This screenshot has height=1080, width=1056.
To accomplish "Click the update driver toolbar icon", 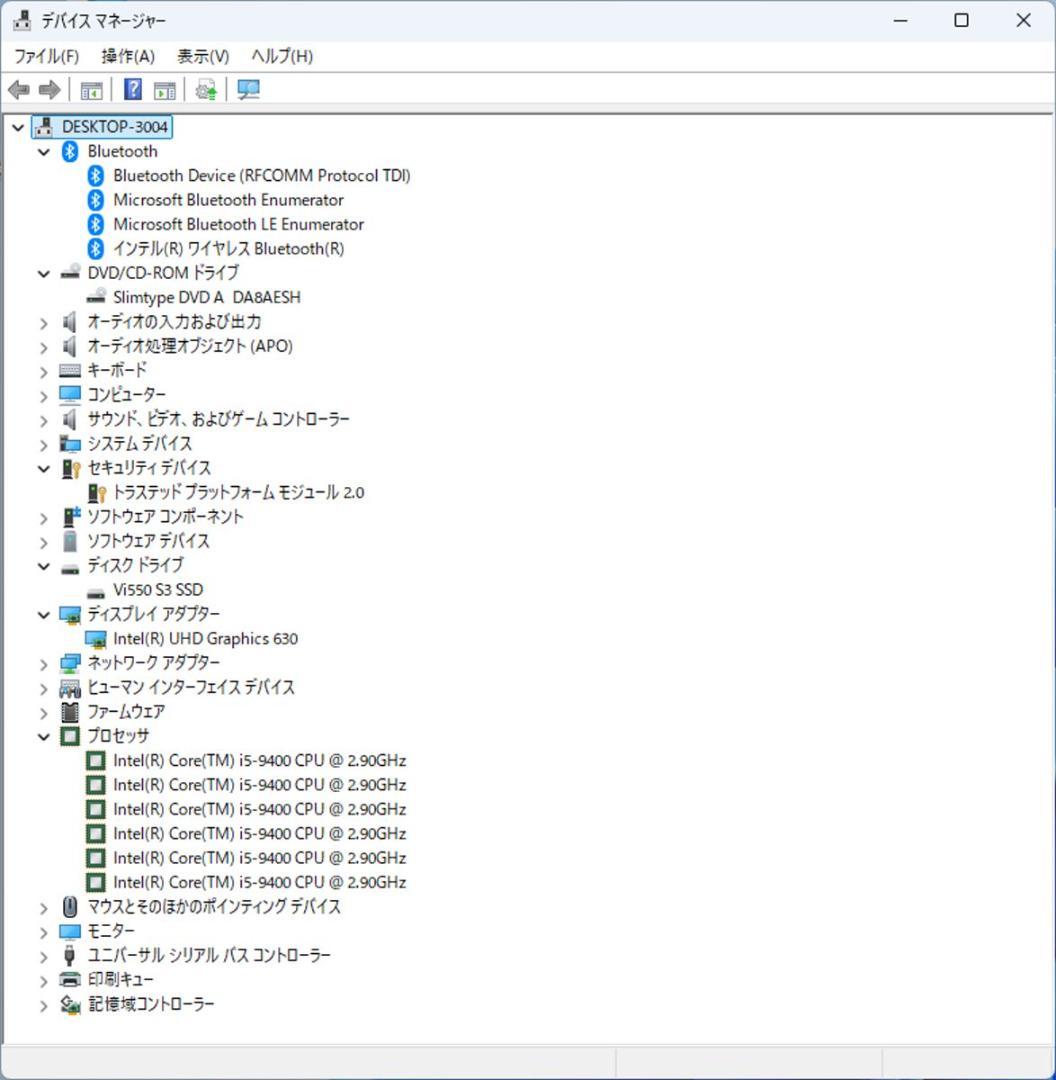I will [x=206, y=90].
